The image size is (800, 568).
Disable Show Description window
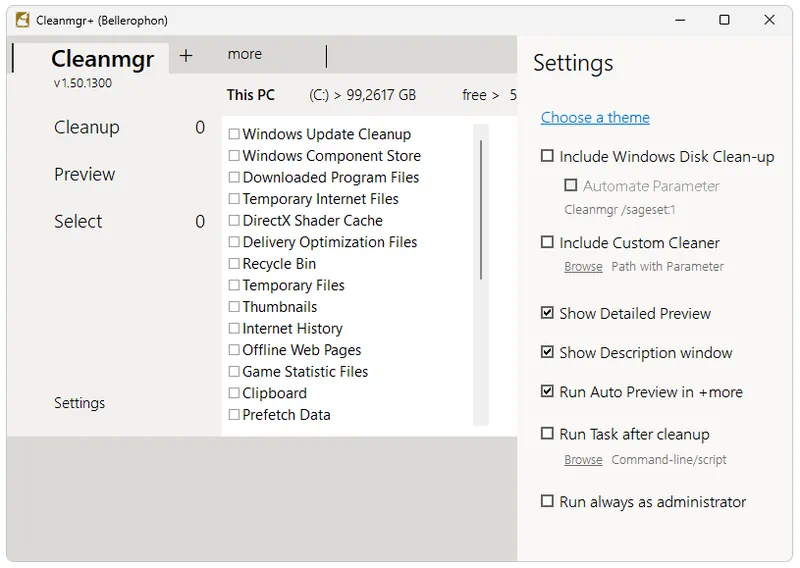[547, 352]
